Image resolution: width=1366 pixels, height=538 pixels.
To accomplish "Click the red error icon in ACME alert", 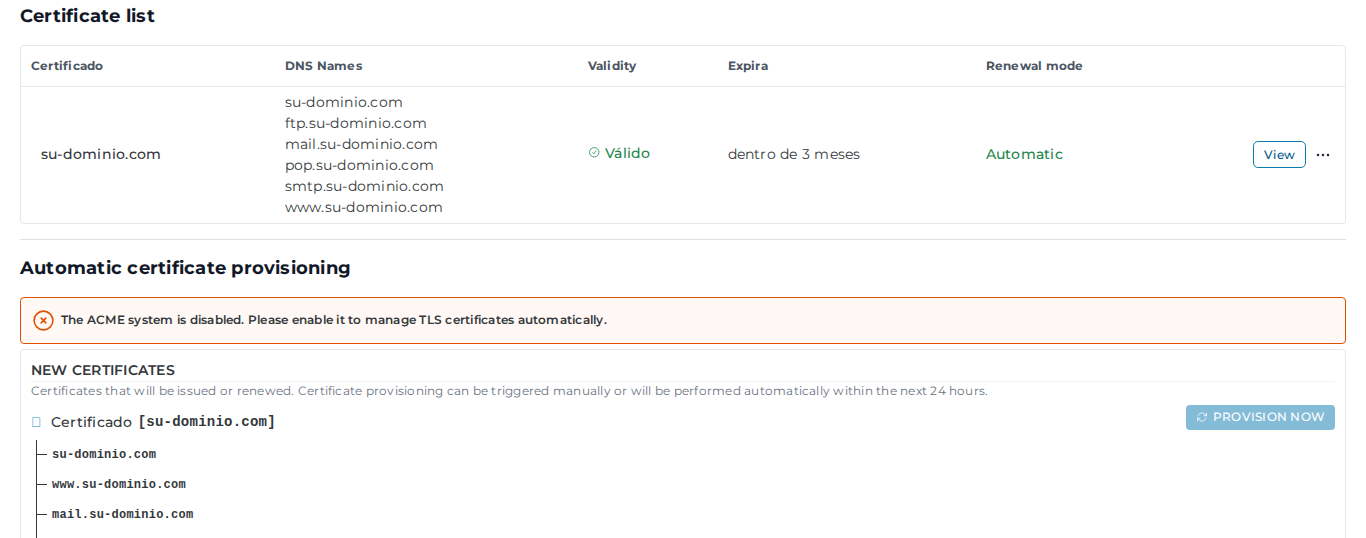I will click(43, 320).
